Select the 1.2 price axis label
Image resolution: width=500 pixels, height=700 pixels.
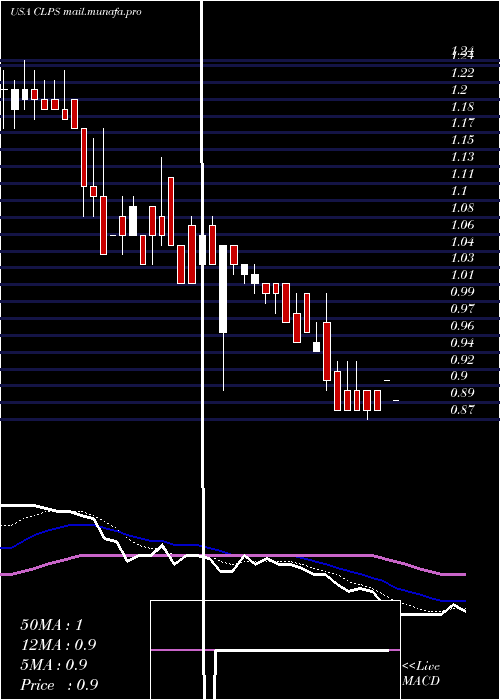click(459, 90)
